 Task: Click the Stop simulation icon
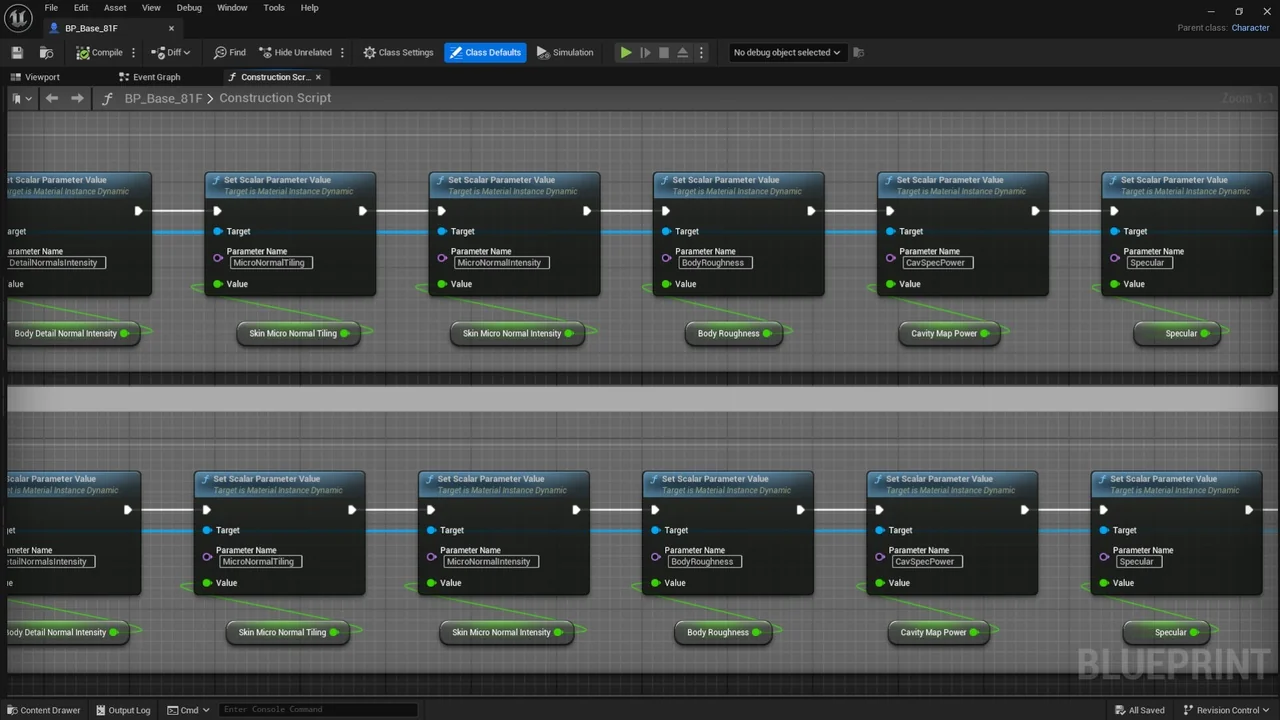[x=663, y=52]
